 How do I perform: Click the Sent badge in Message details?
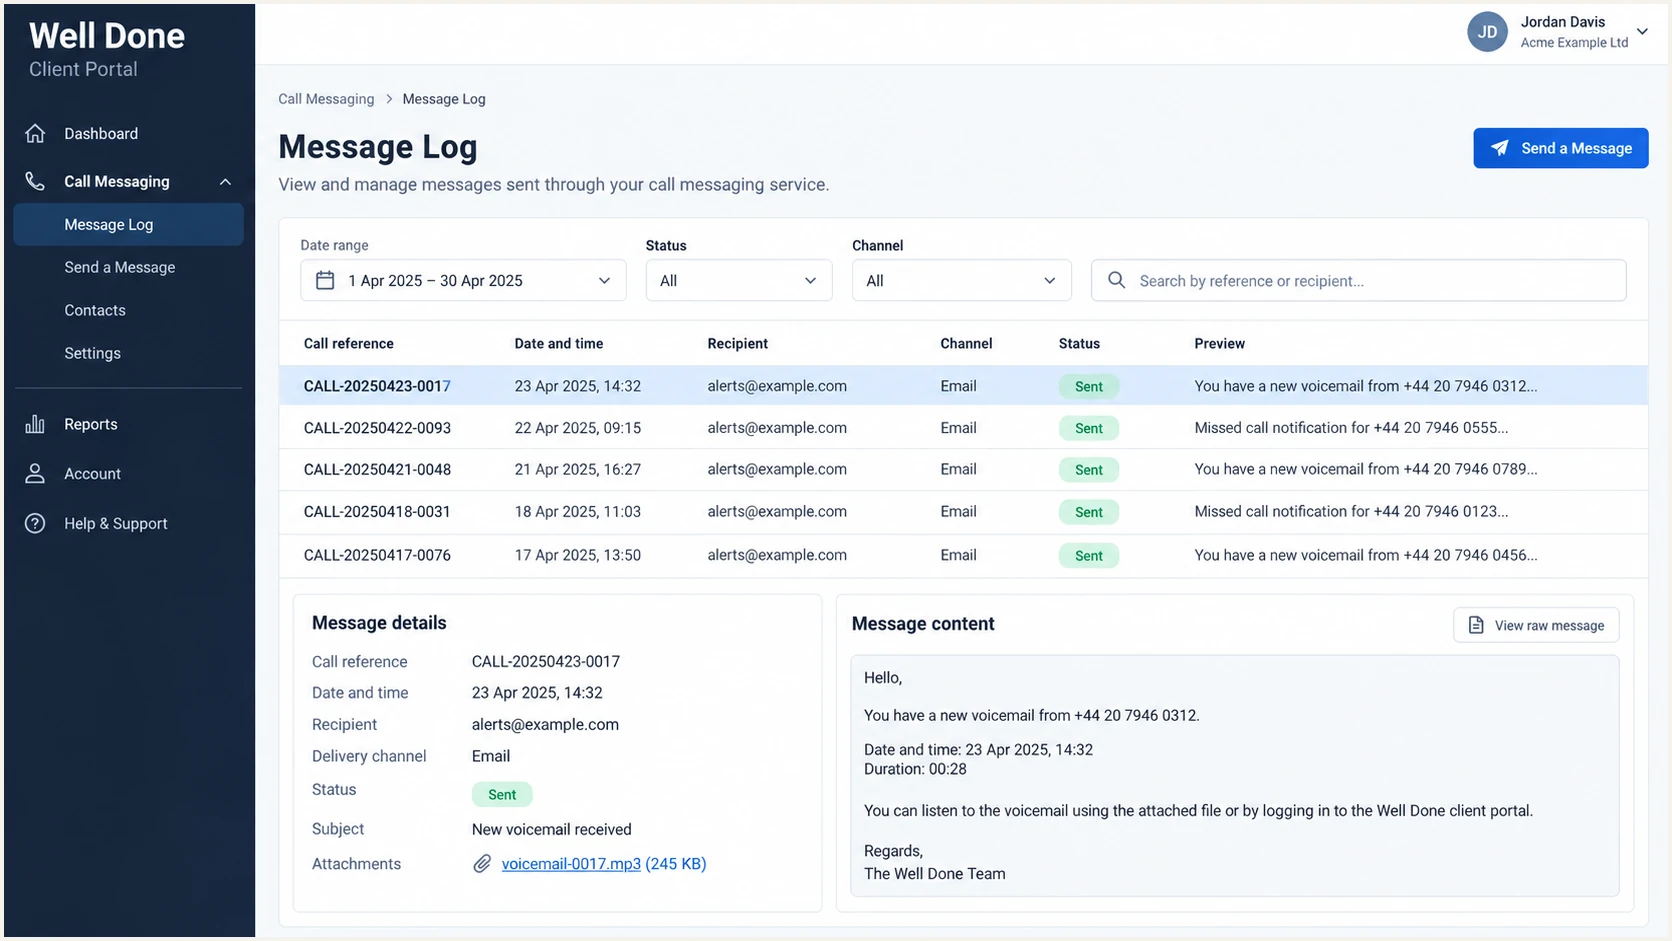tap(502, 794)
